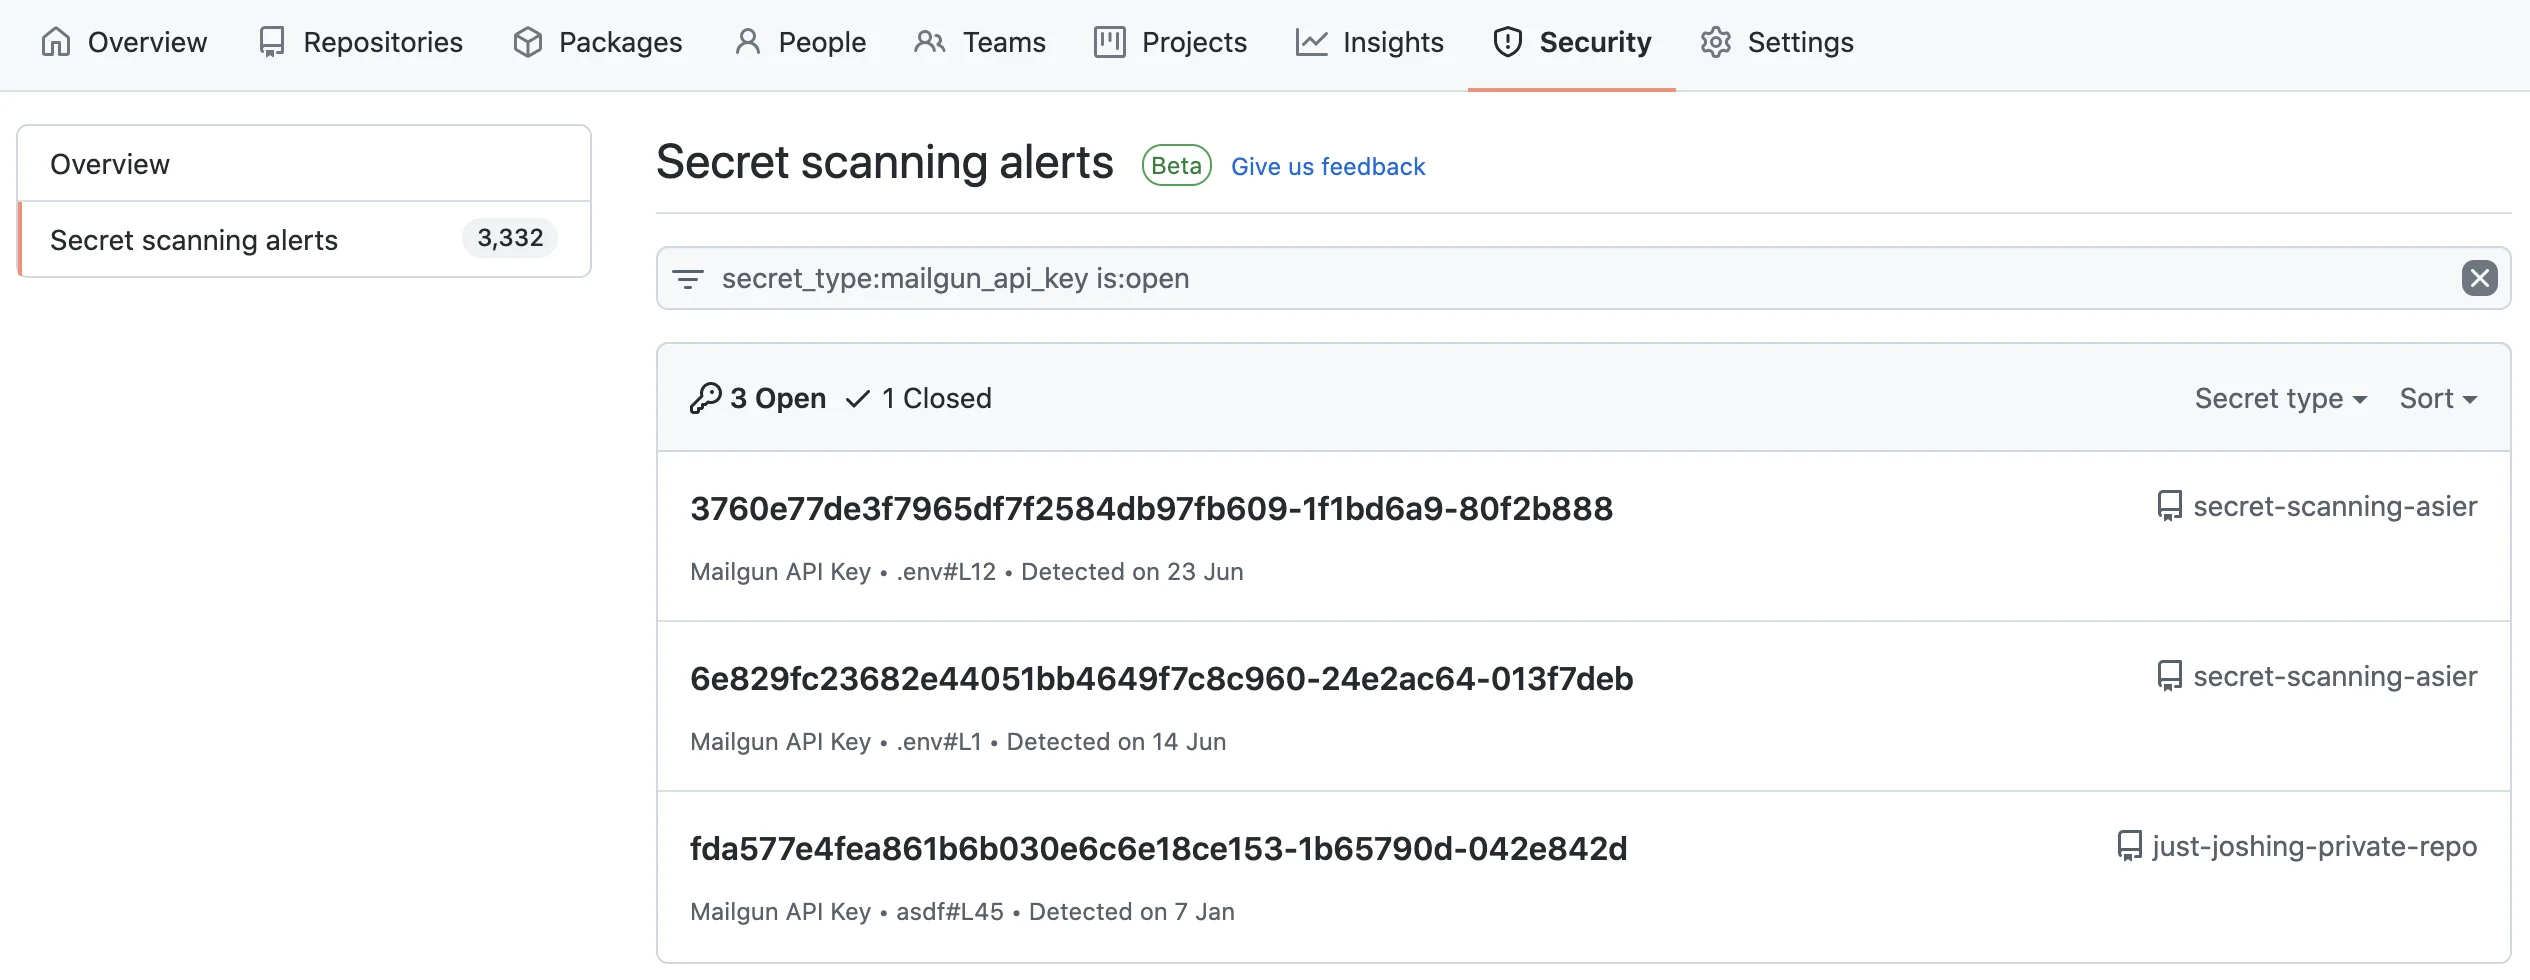Click the Packages box icon
The height and width of the screenshot is (980, 2530).
click(x=528, y=42)
